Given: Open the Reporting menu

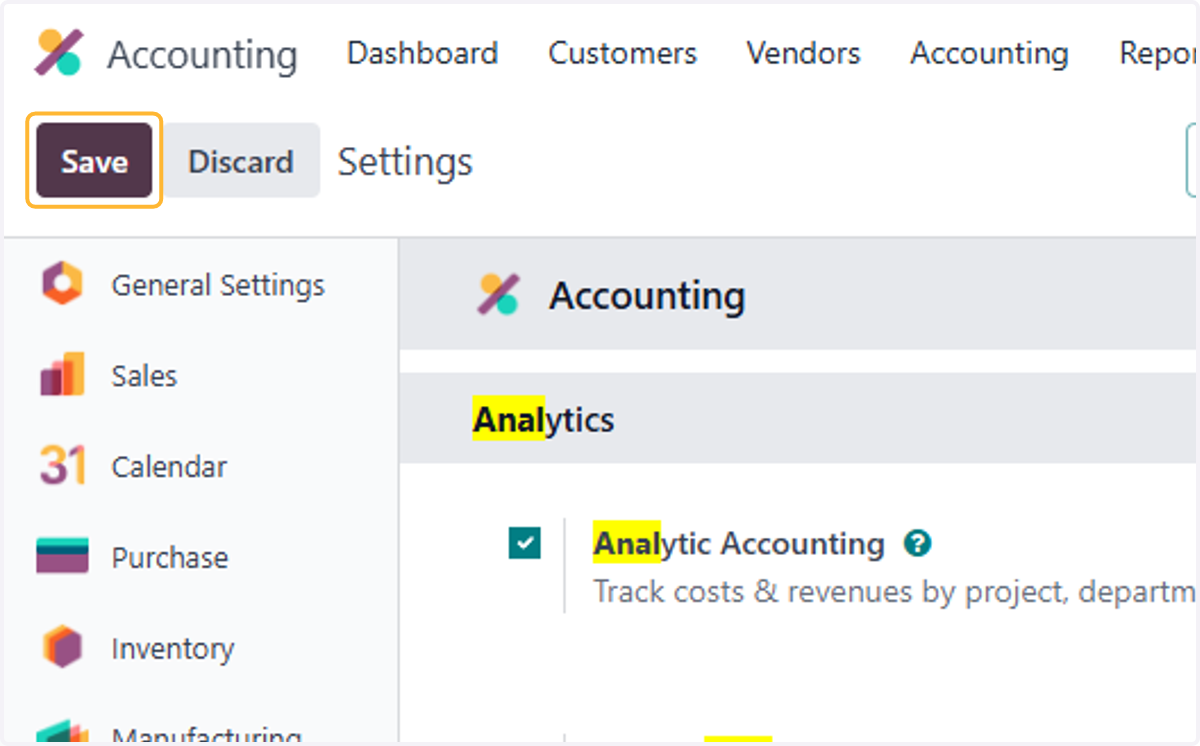Looking at the screenshot, I should [x=1158, y=53].
